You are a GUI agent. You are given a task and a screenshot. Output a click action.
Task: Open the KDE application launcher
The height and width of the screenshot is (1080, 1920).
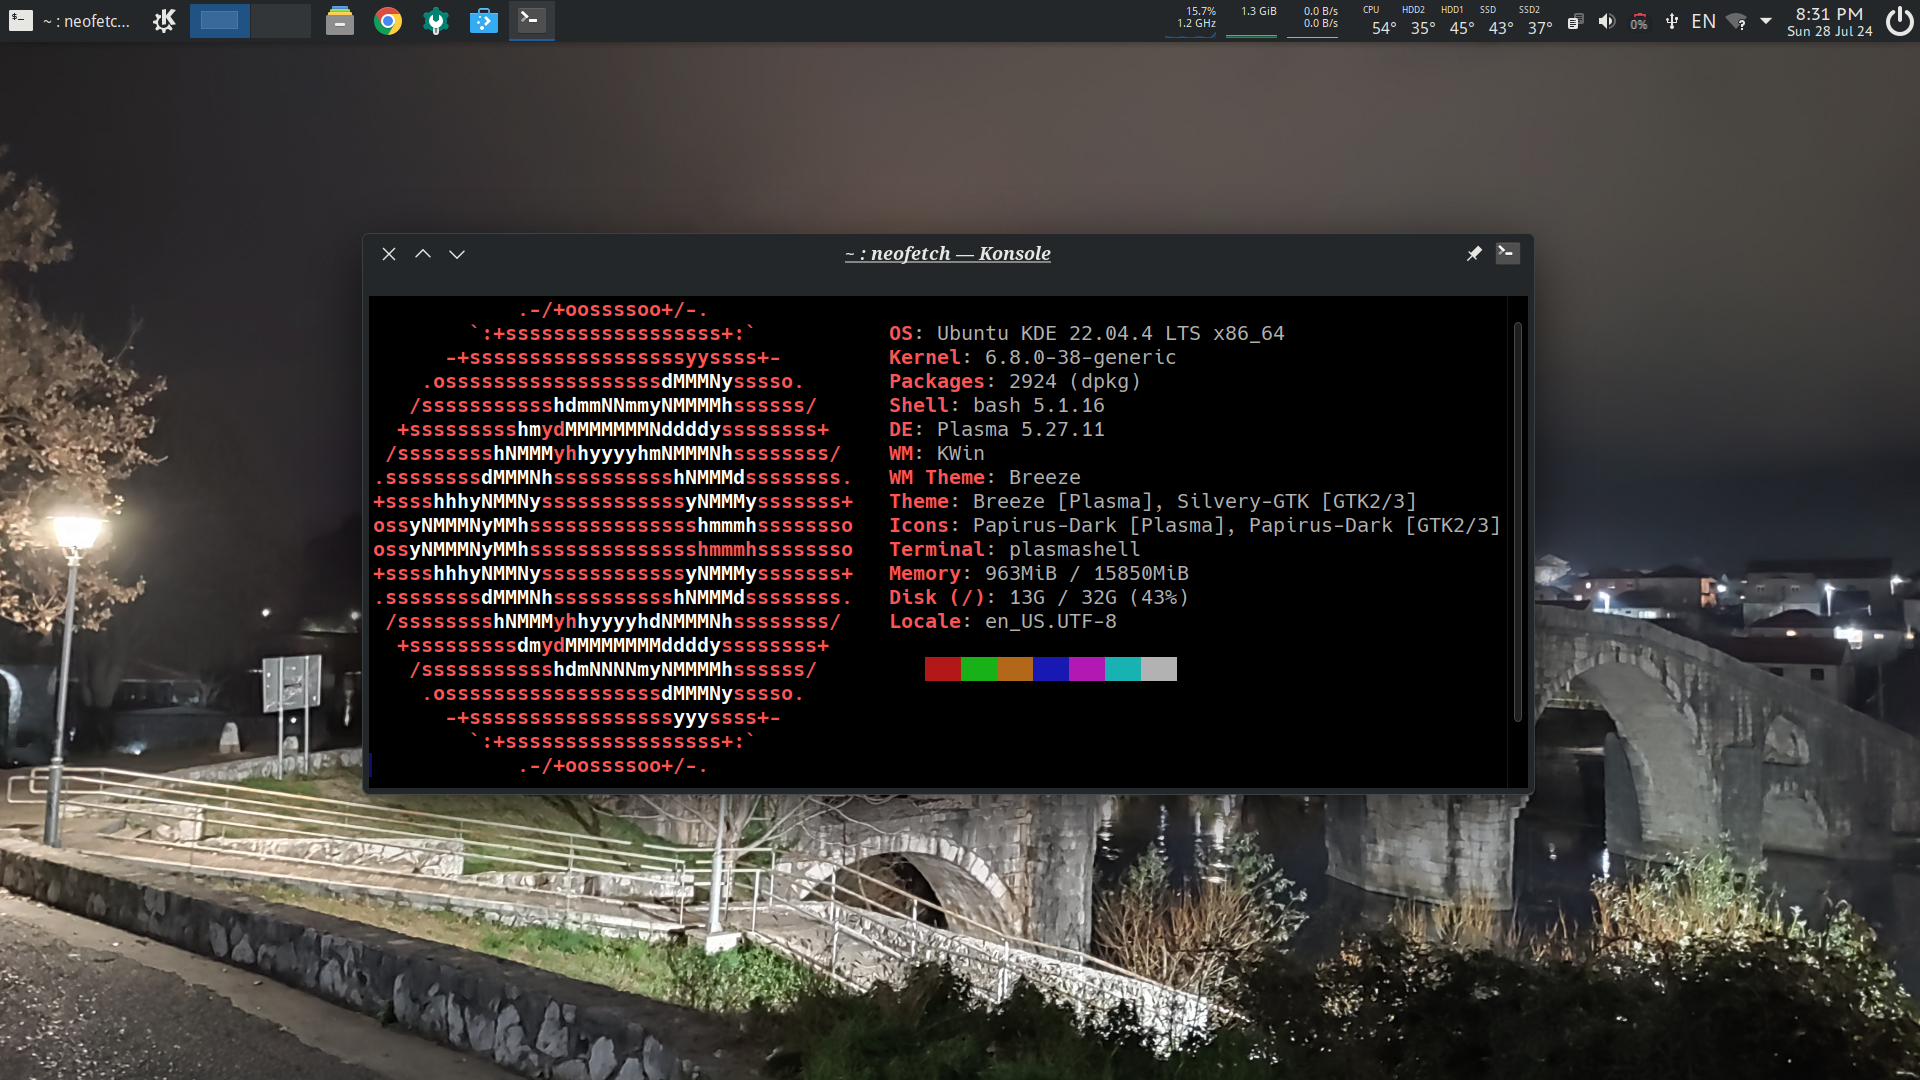coord(165,21)
